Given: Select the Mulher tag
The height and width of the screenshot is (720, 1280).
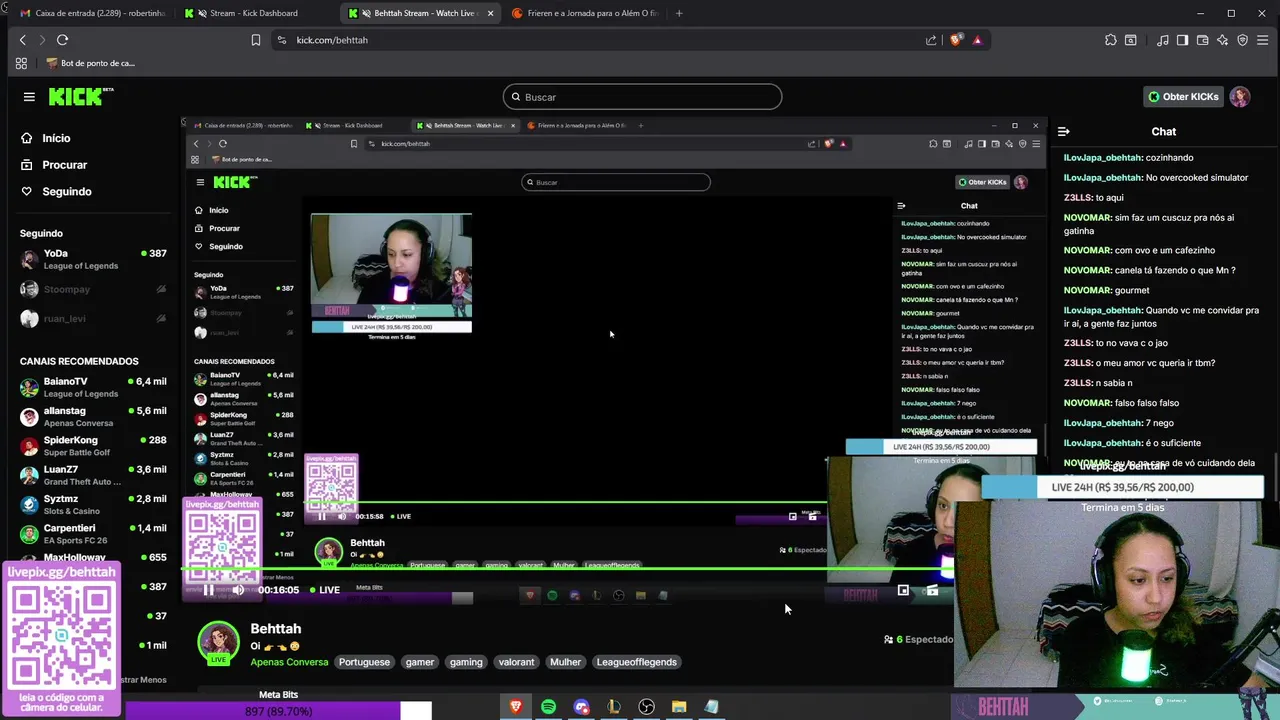Looking at the screenshot, I should [565, 662].
